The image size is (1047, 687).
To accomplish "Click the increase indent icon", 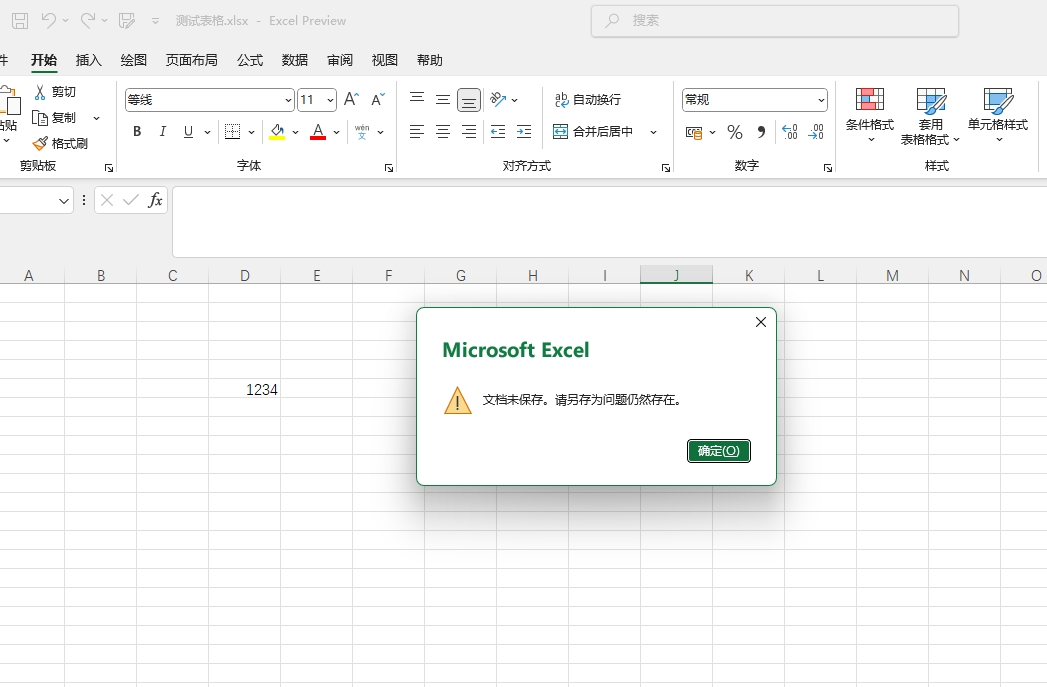I will coord(524,132).
